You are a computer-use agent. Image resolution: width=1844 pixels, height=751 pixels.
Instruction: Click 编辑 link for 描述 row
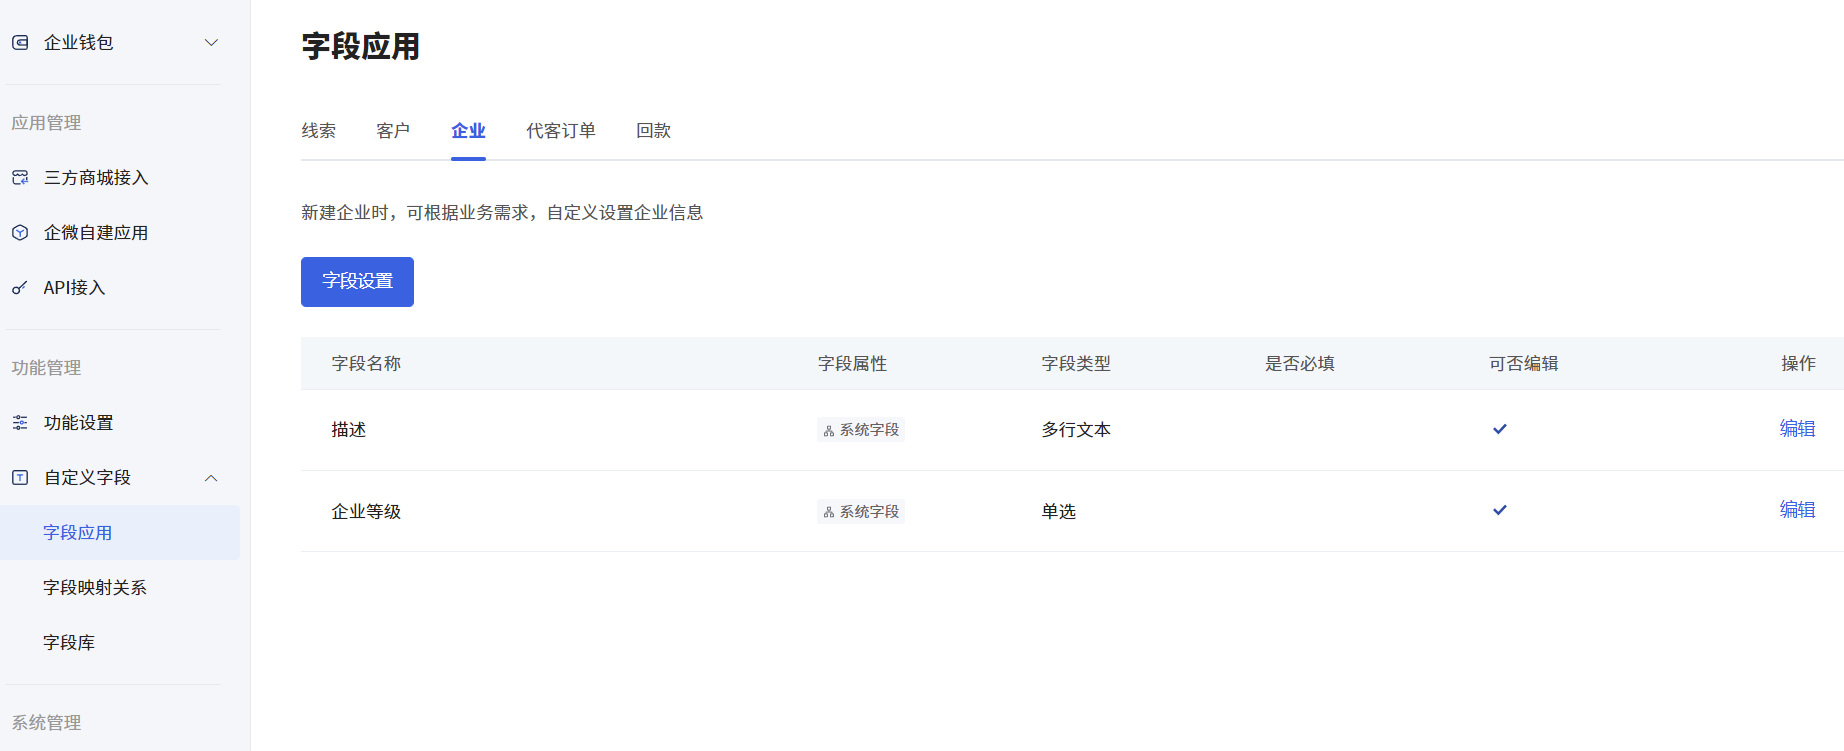coord(1797,429)
